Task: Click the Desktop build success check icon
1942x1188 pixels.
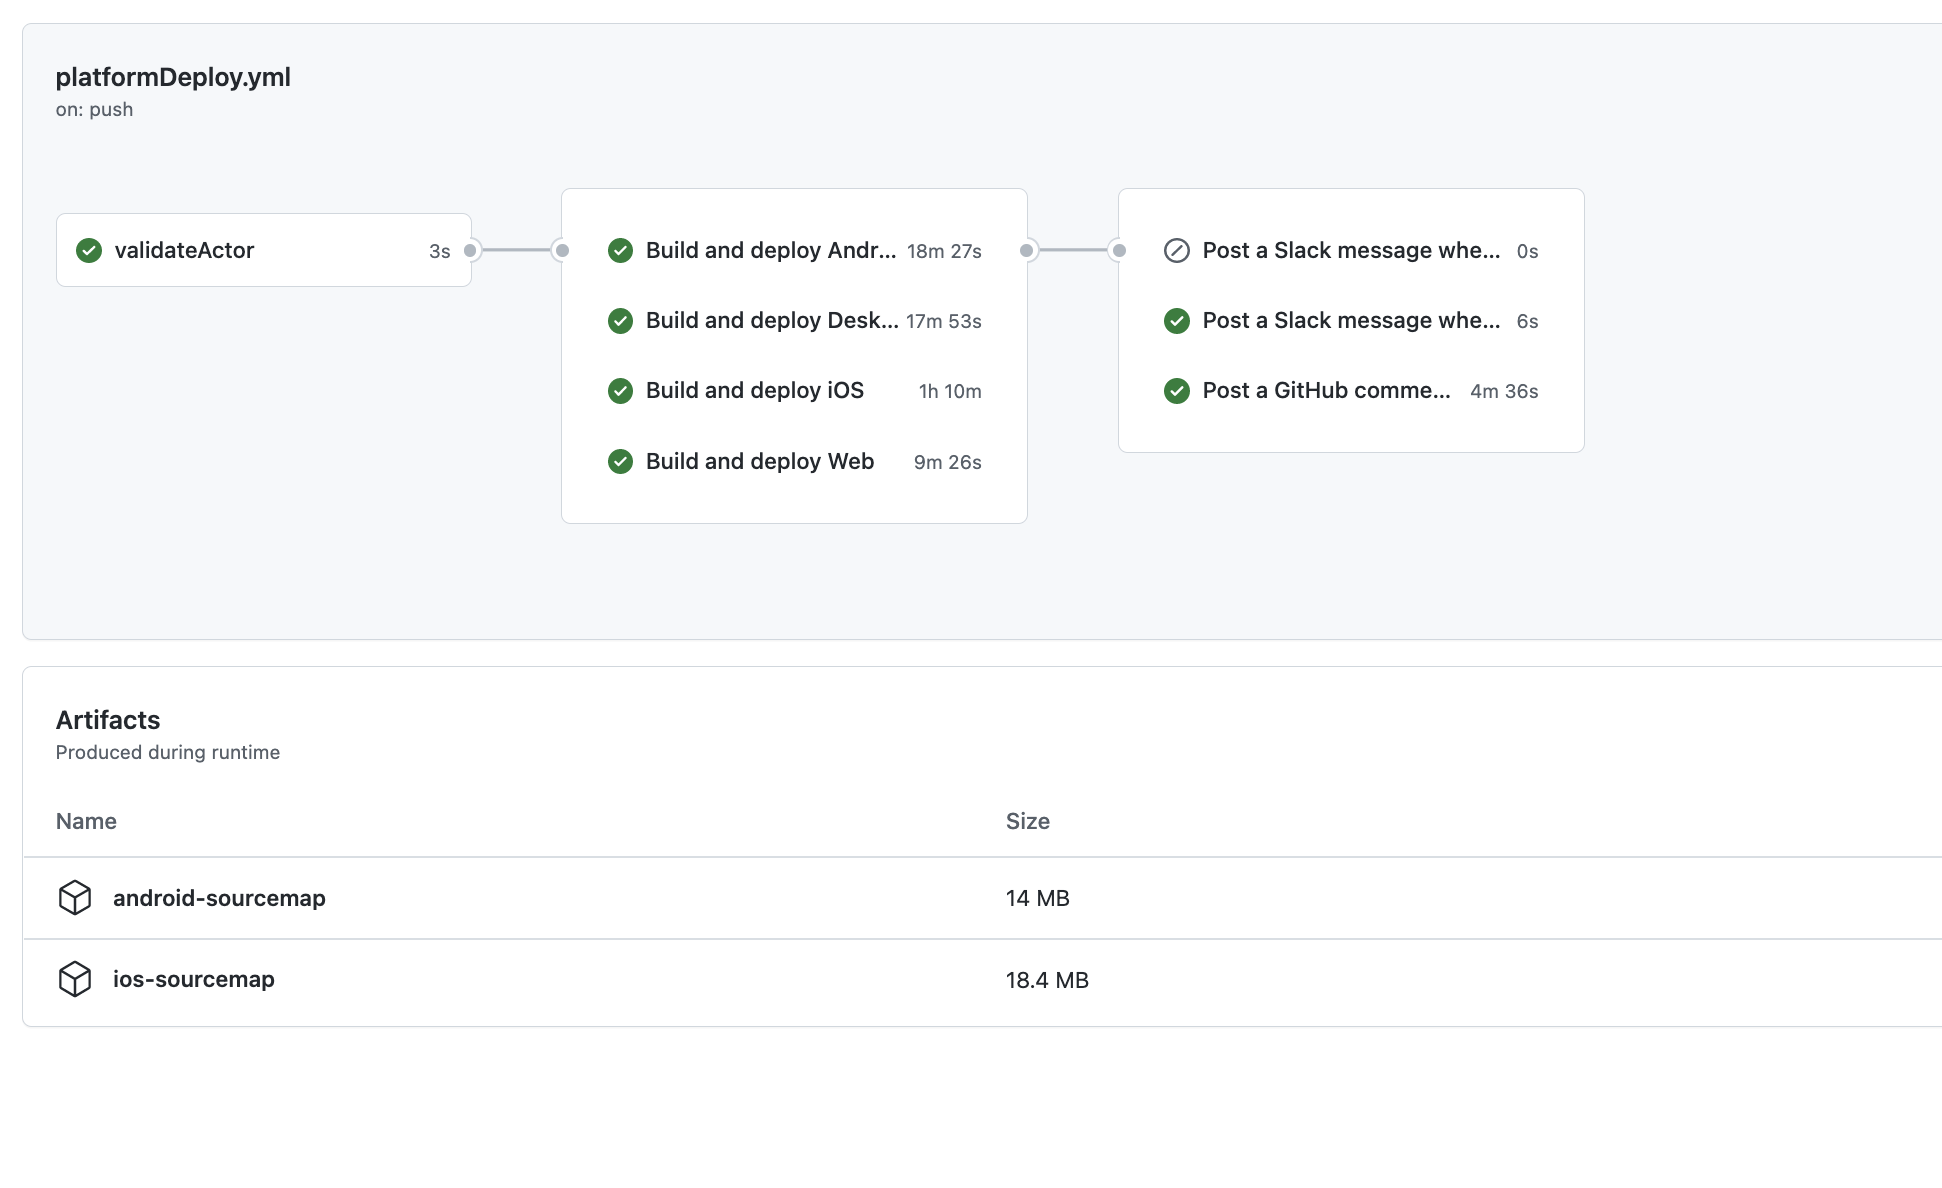Action: [620, 321]
